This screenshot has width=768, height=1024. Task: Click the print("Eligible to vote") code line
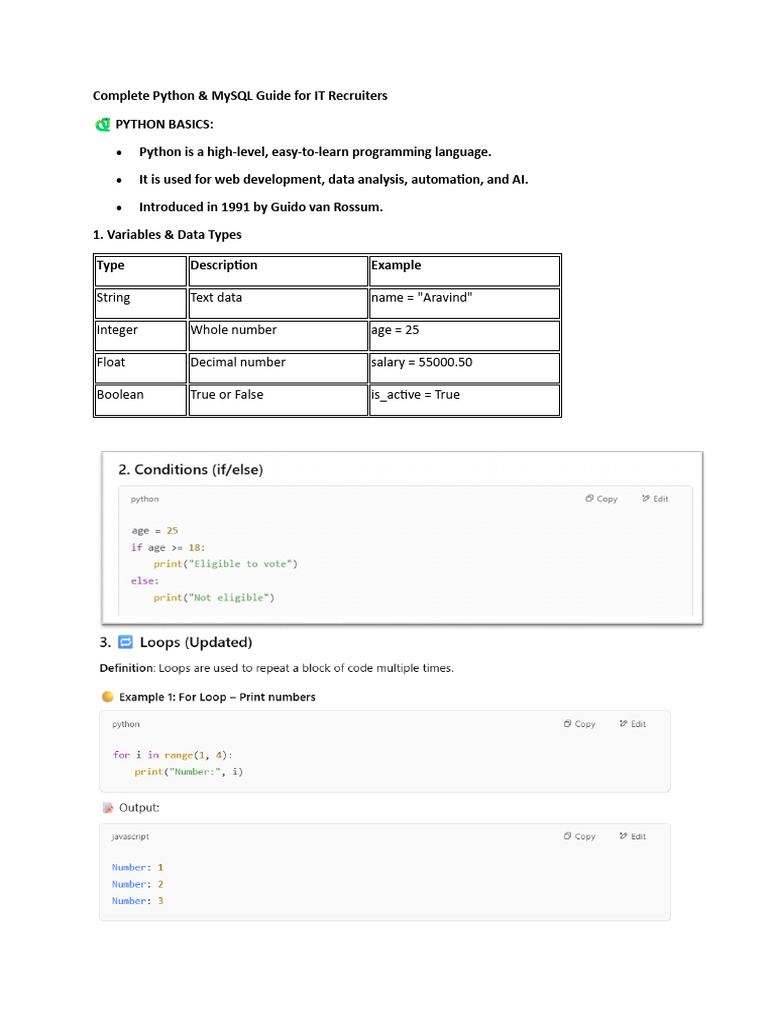tap(225, 564)
